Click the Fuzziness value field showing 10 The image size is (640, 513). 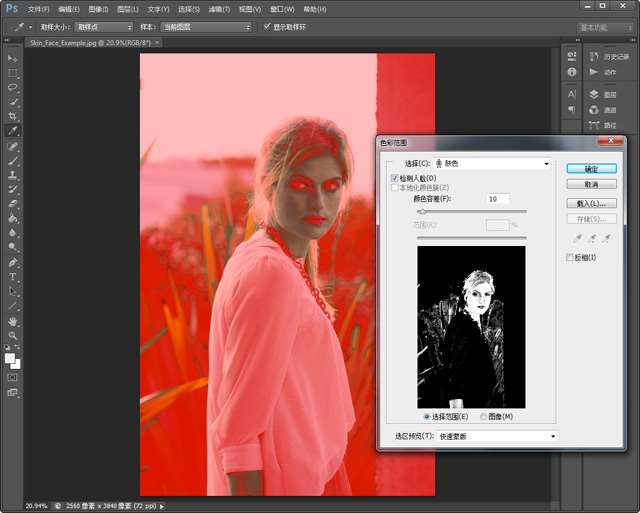tap(497, 199)
